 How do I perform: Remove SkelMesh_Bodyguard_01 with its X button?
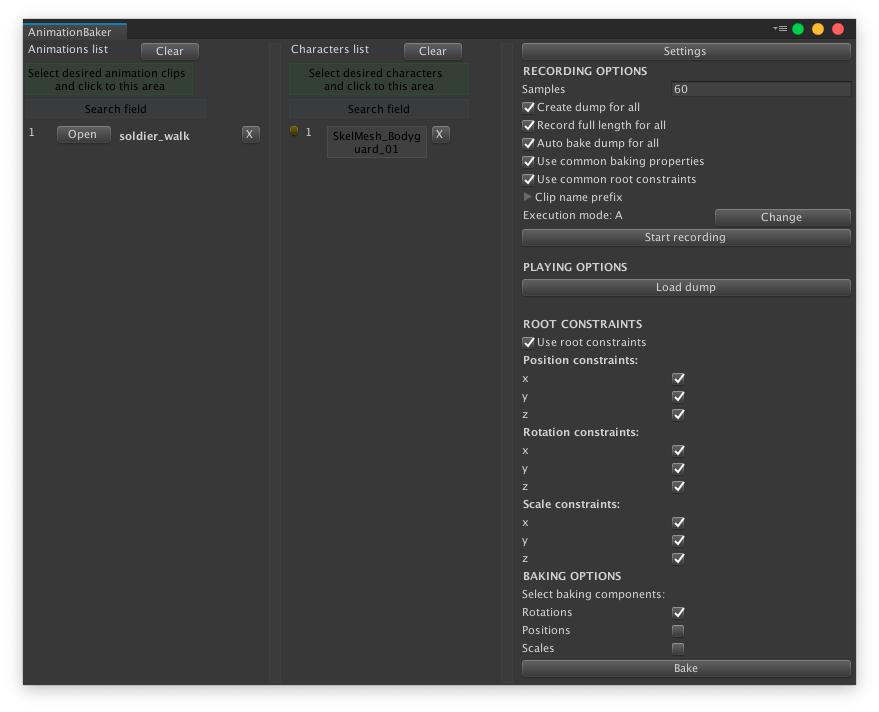click(440, 134)
